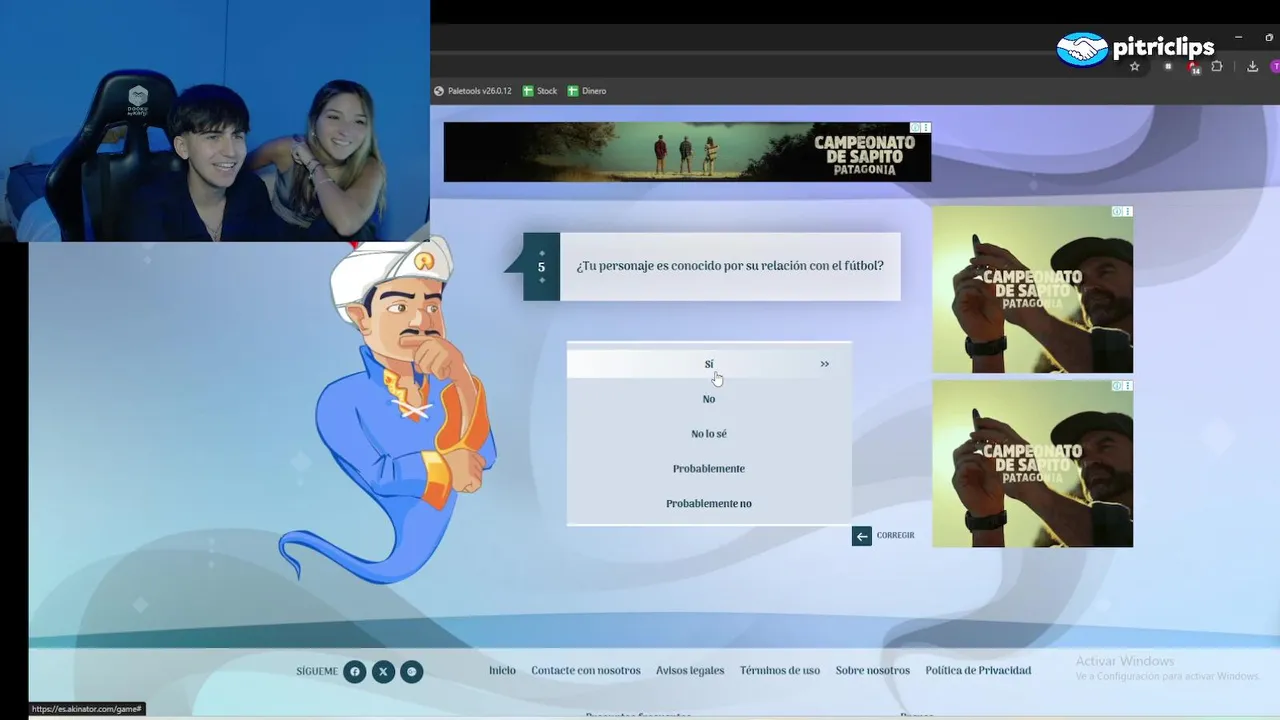This screenshot has height=720, width=1280.
Task: Open the Paletools v26.0.12 bookmark
Action: click(472, 91)
